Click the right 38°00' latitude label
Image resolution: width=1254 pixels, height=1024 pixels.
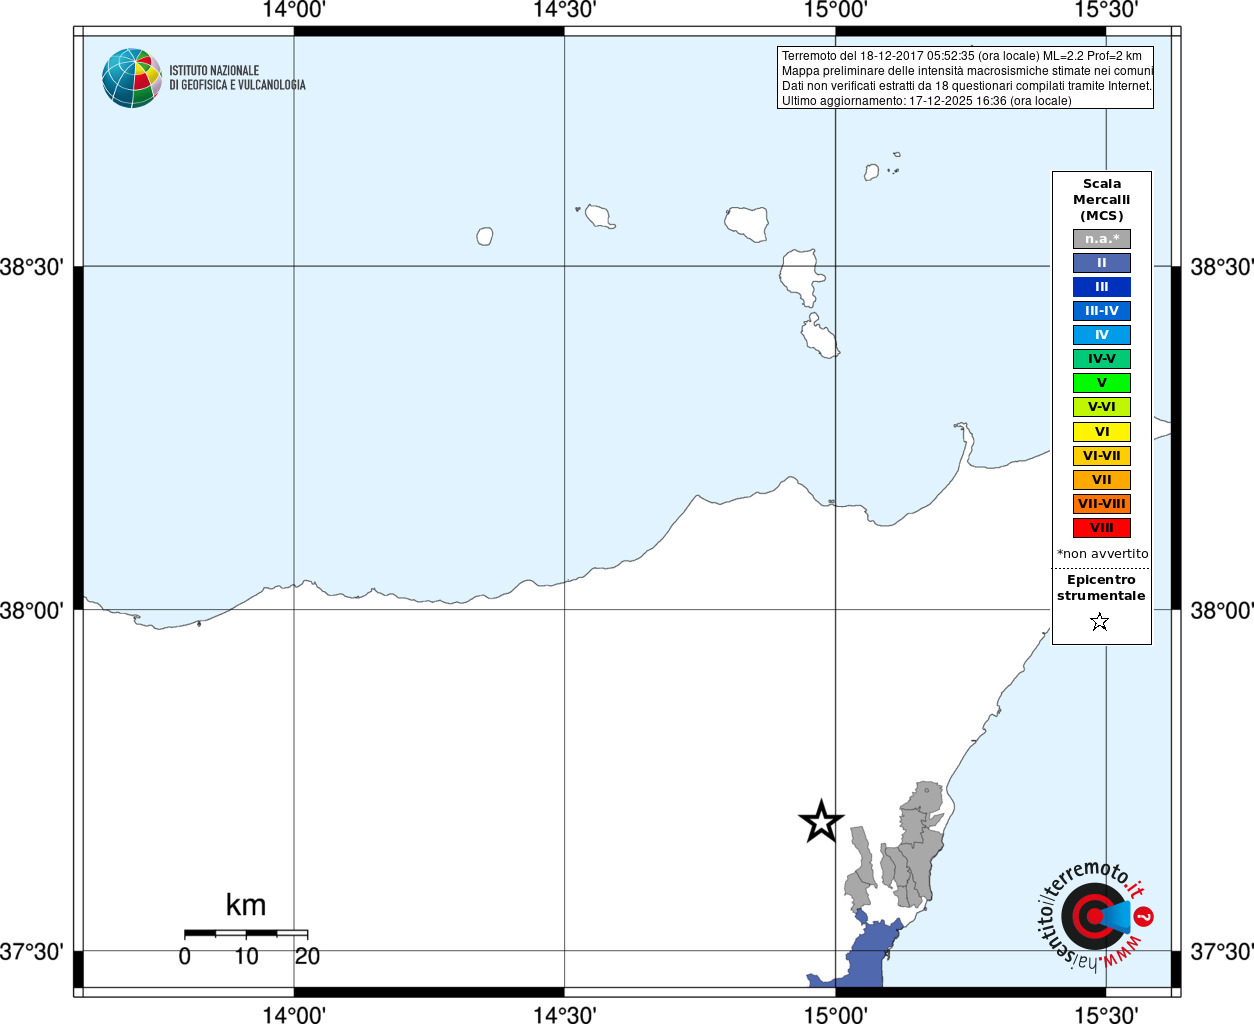1222,610
